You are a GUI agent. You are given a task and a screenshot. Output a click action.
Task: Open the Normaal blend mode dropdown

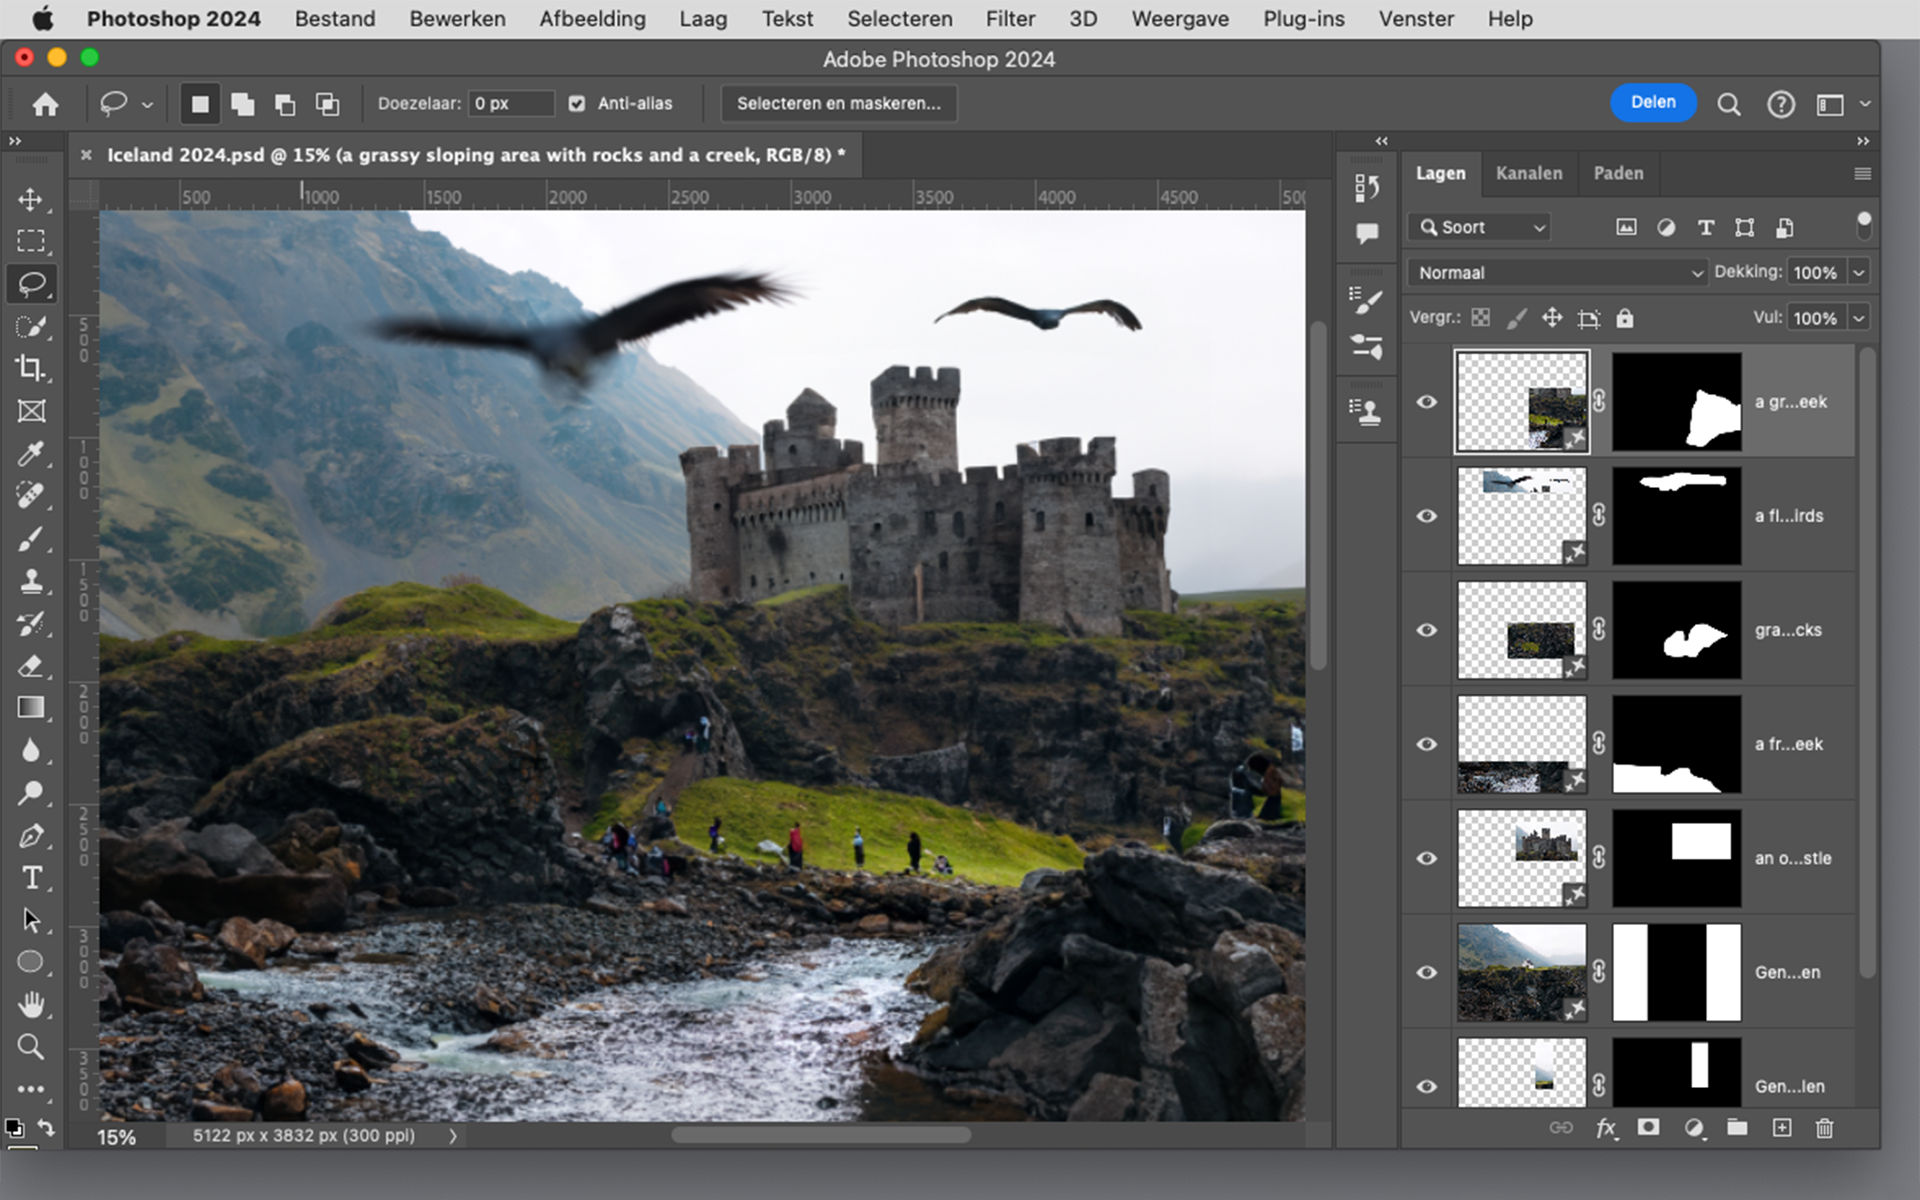pyautogui.click(x=1557, y=272)
